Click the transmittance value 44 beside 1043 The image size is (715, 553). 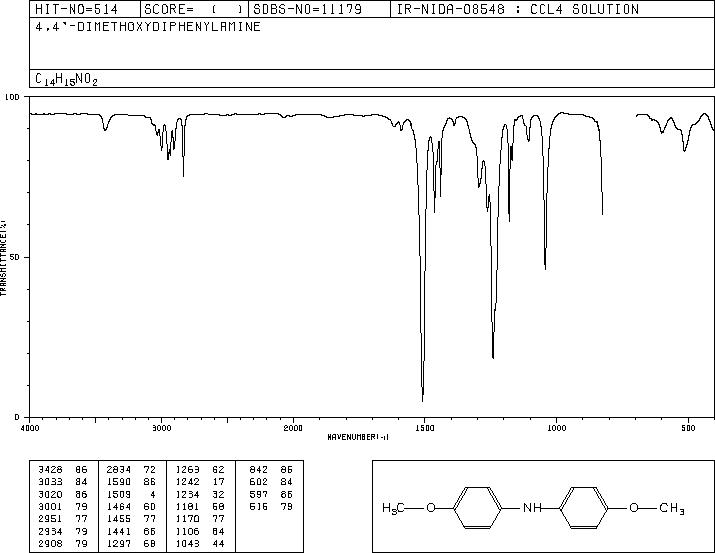point(219,543)
